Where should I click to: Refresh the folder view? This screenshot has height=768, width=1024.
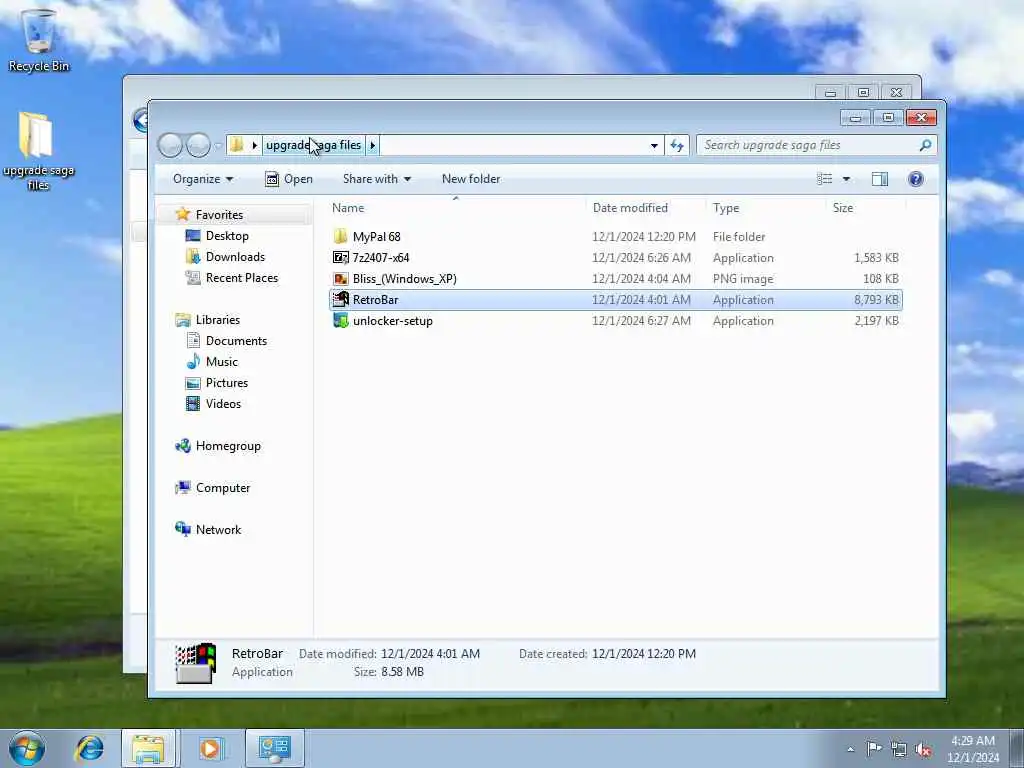(x=677, y=146)
